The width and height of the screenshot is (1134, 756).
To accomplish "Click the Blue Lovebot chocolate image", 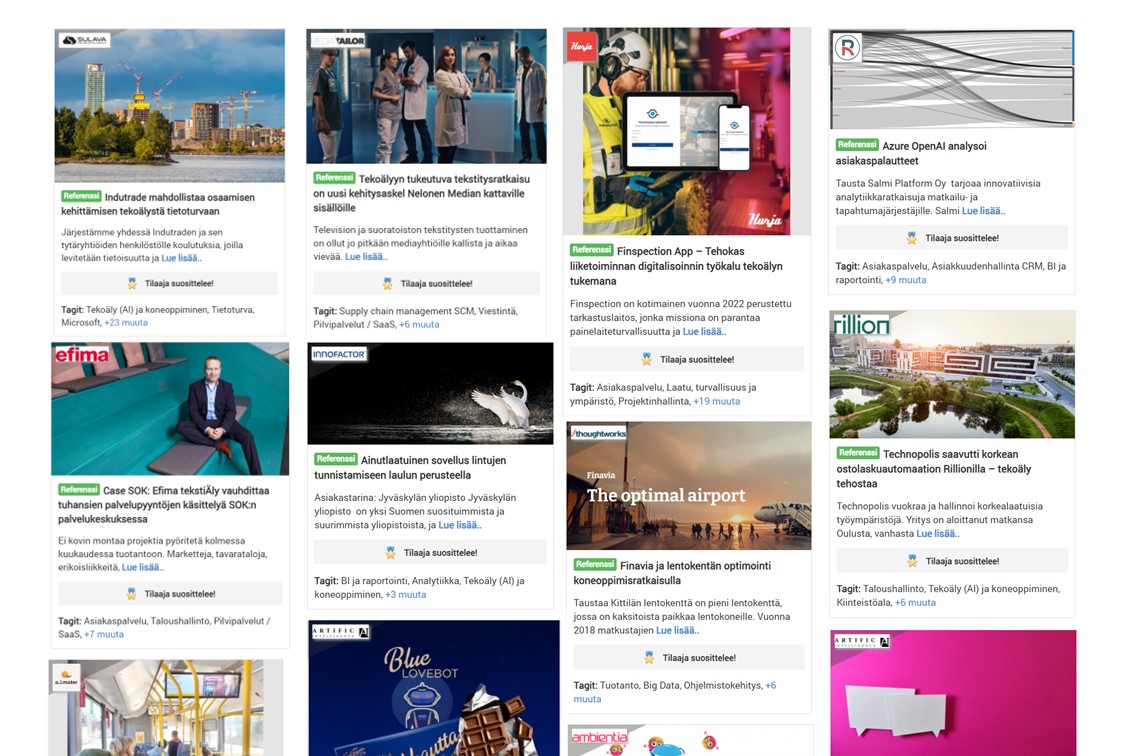I will tap(434, 688).
